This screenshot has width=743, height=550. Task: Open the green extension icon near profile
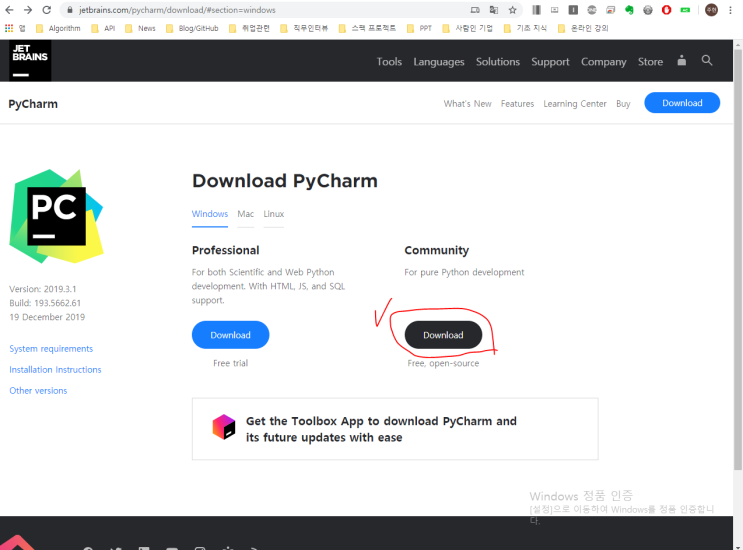click(685, 10)
